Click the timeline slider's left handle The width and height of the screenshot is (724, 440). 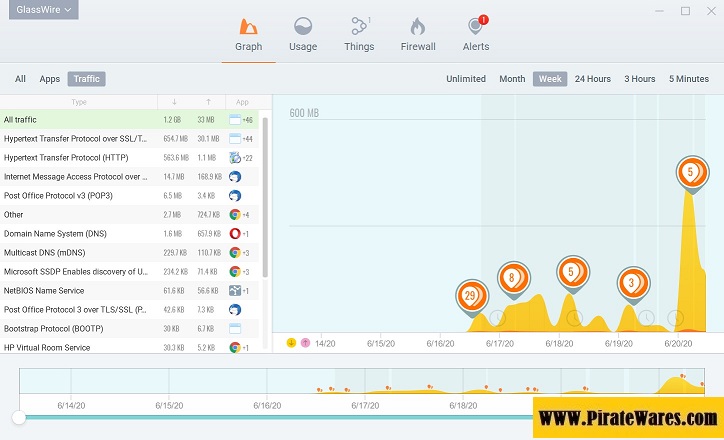pyautogui.click(x=18, y=417)
